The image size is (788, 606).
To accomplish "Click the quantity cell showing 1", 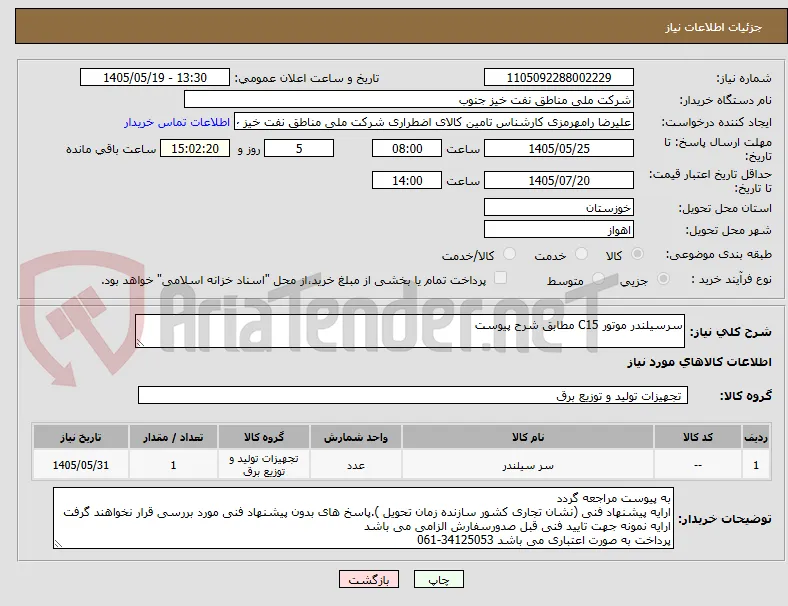I will point(173,465).
